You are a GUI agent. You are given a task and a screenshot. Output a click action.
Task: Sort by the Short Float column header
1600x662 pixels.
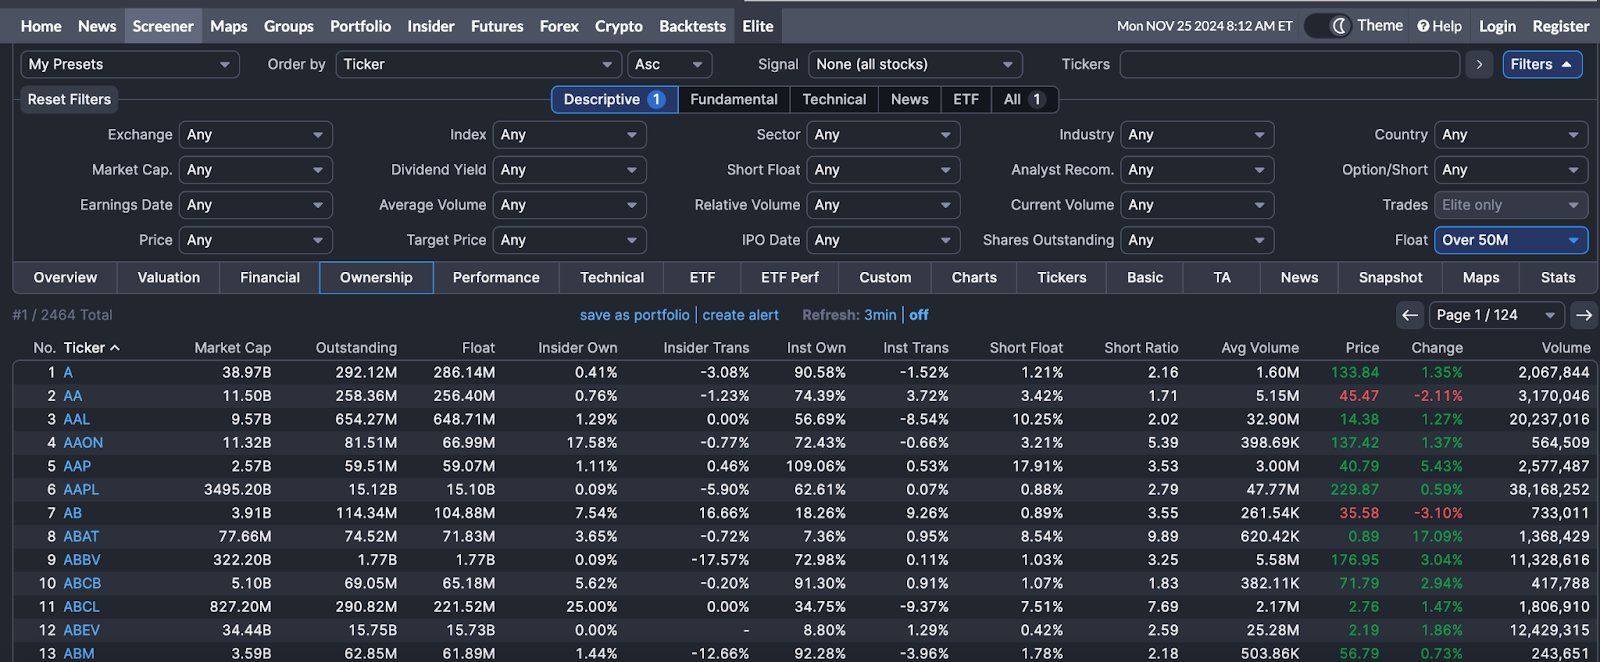pos(1026,348)
